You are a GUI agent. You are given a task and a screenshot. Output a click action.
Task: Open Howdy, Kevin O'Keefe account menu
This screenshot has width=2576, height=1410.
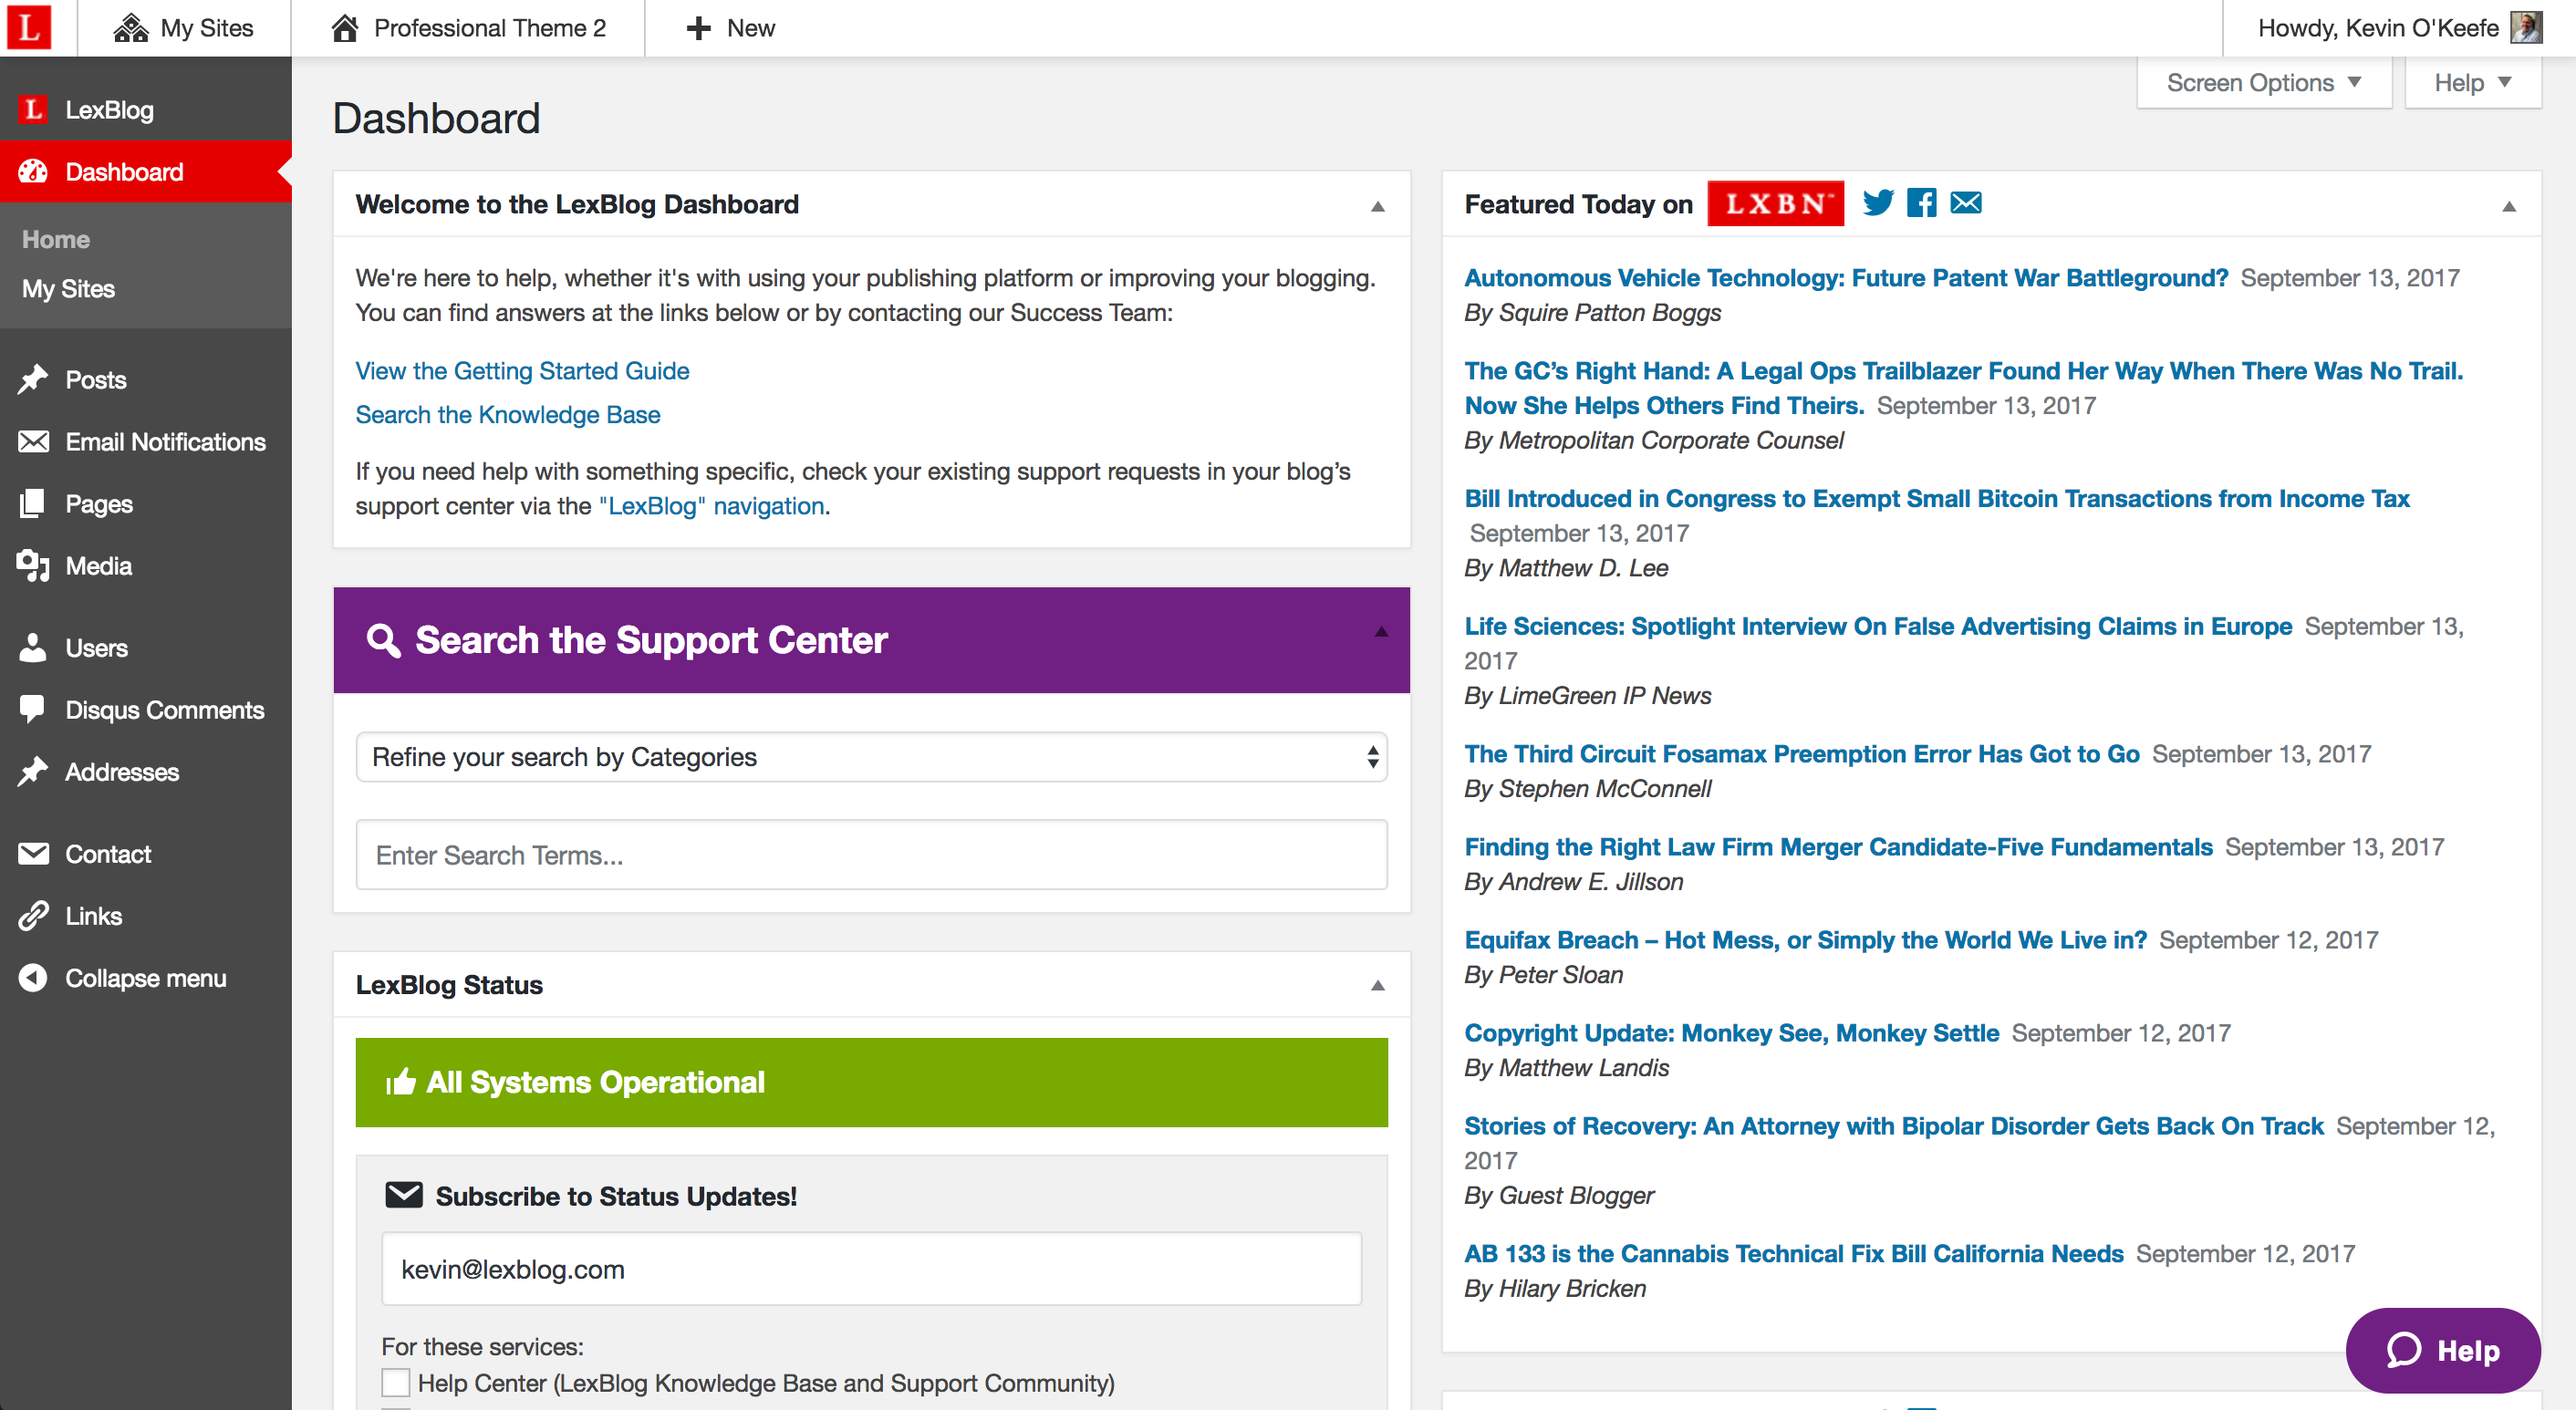click(2398, 28)
